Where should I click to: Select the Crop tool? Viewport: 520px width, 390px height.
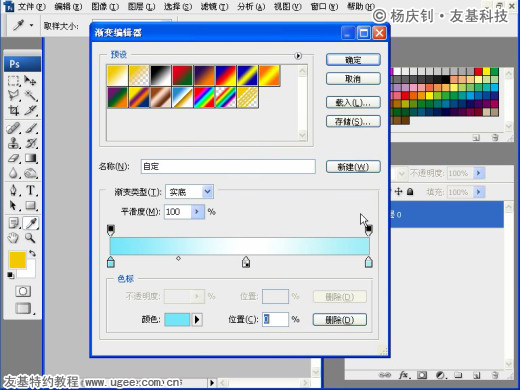point(13,110)
